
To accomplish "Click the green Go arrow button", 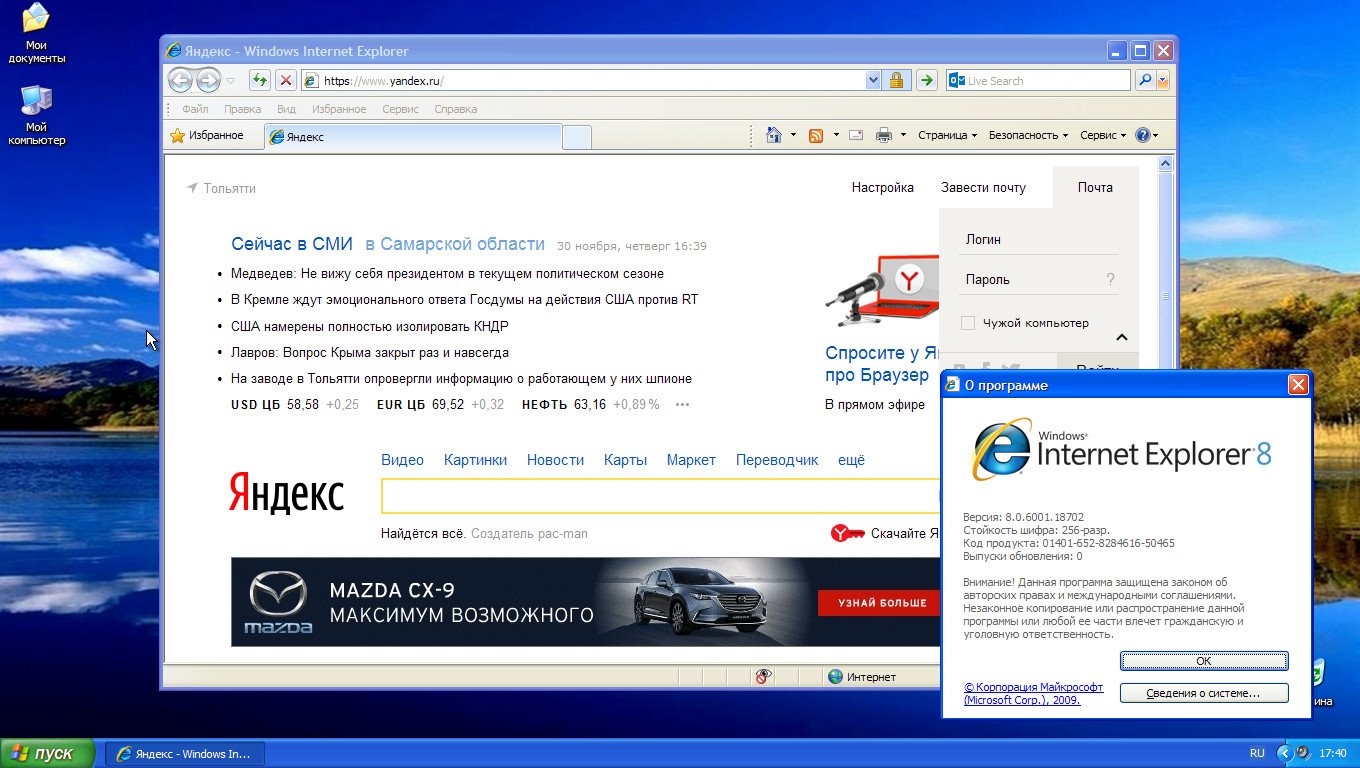I will click(927, 81).
